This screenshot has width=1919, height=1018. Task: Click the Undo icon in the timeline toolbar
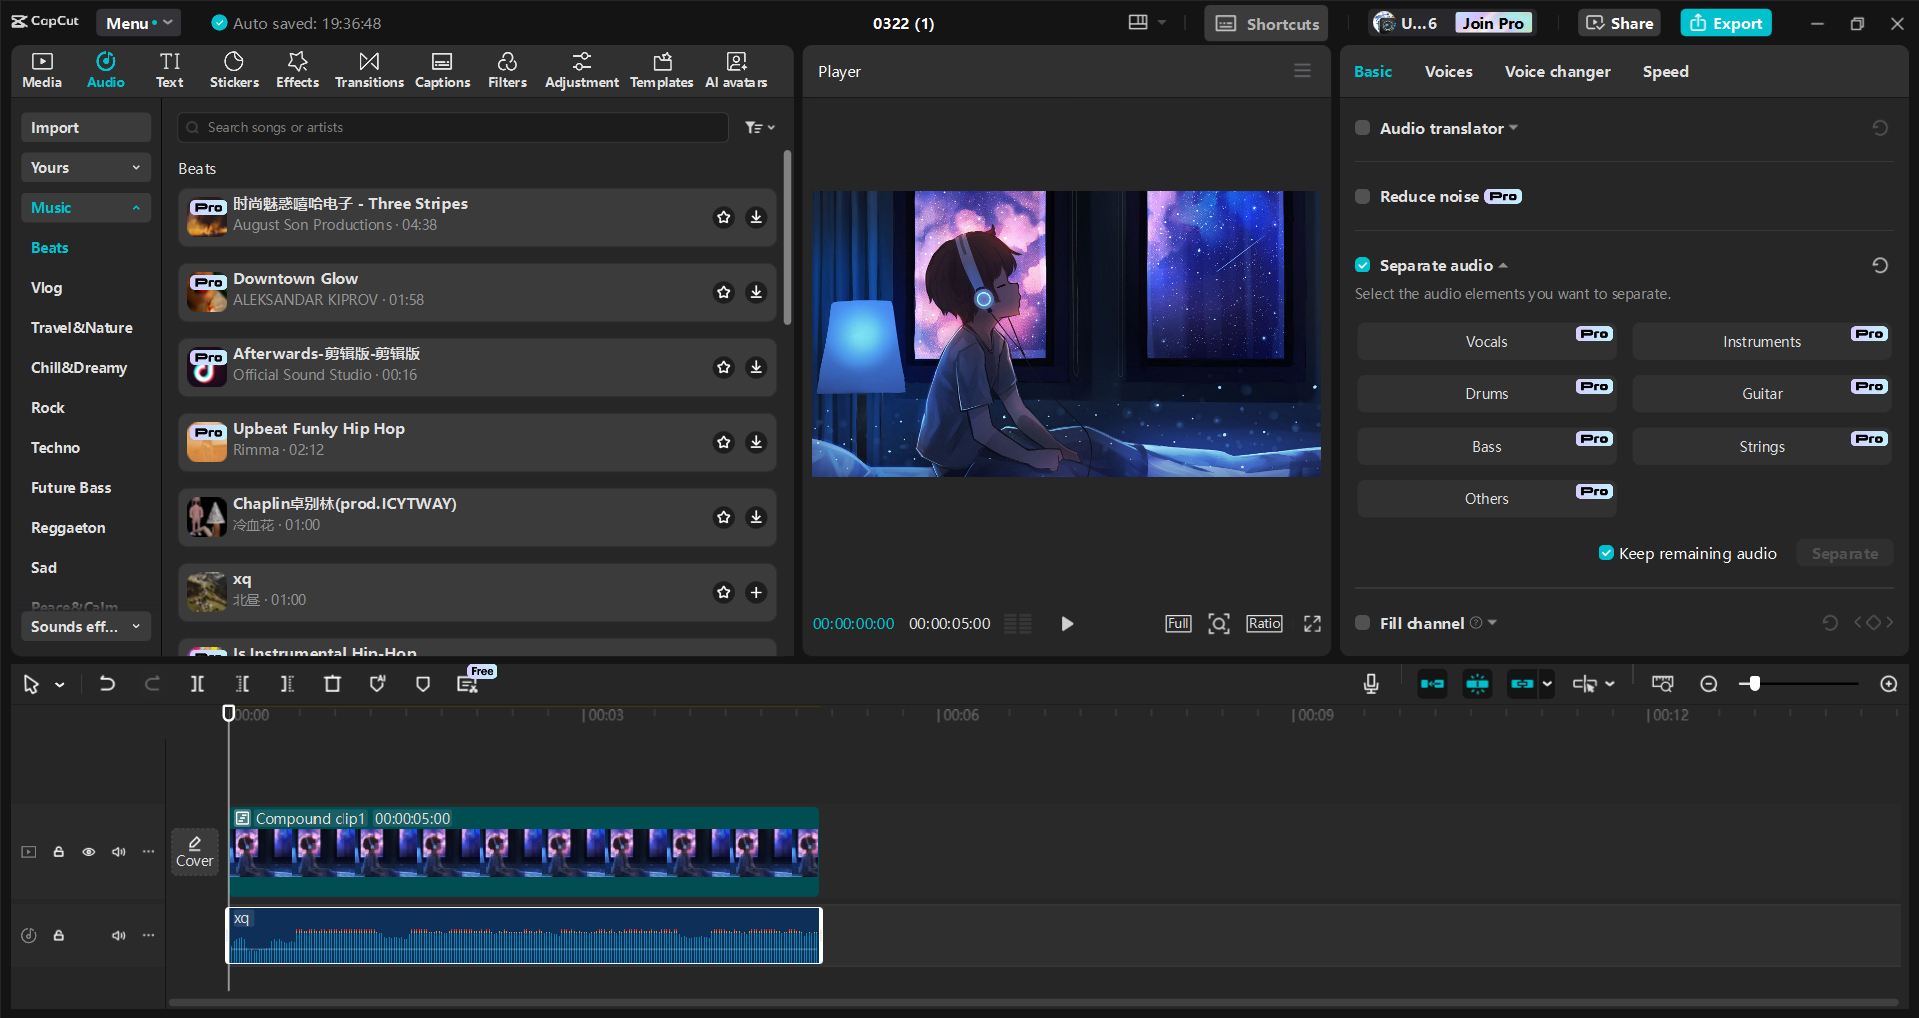pos(107,684)
